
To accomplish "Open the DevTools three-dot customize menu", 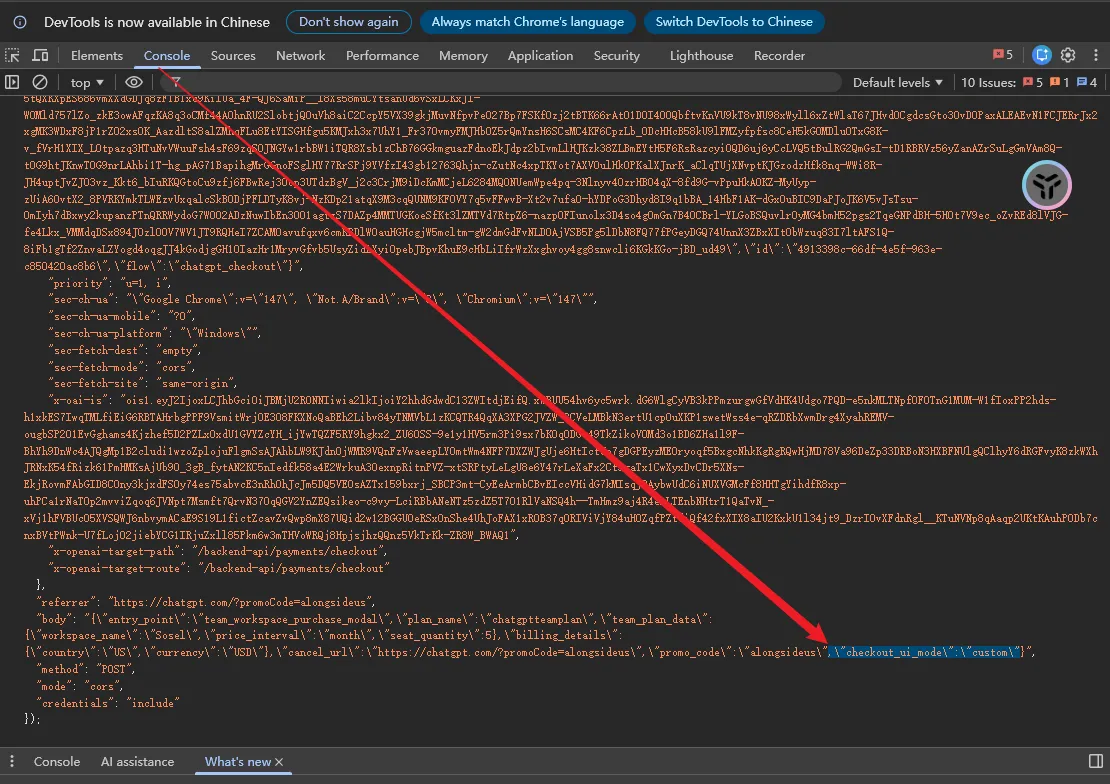I will 1096,55.
